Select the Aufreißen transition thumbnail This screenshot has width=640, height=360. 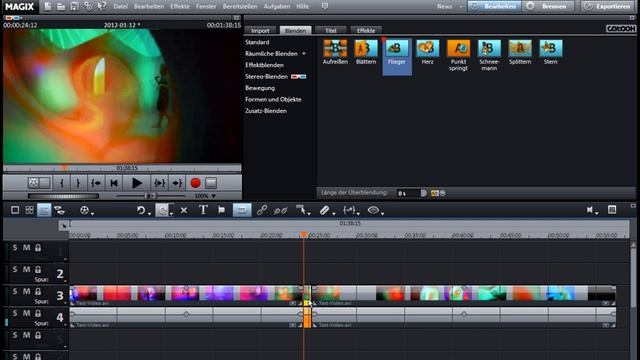point(335,49)
